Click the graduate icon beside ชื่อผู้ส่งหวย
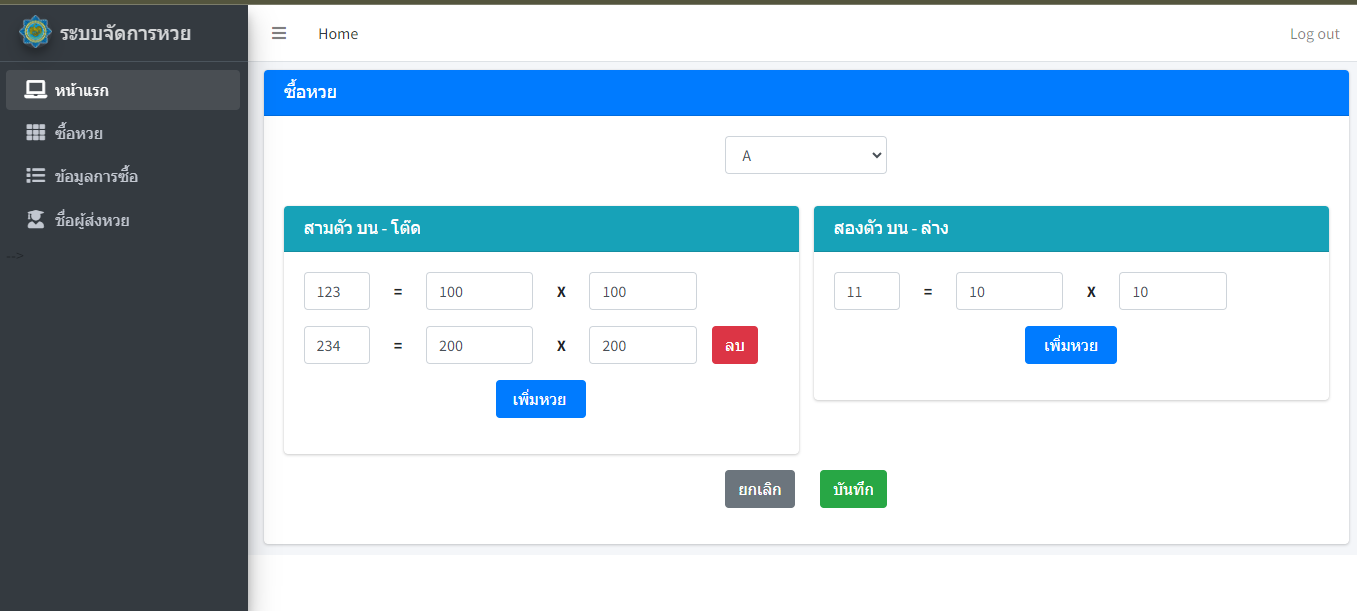The width and height of the screenshot is (1357, 611). click(36, 220)
